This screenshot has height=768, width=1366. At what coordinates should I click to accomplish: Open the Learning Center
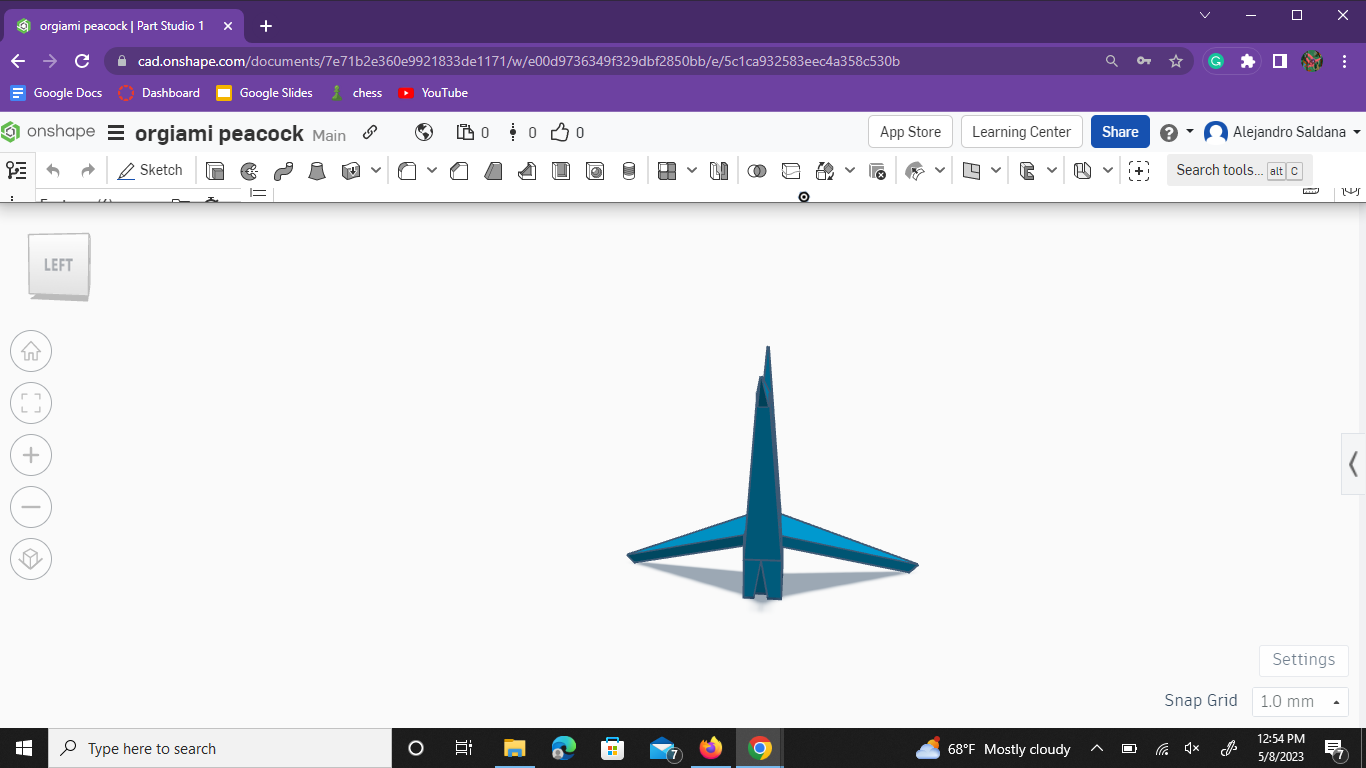(x=1021, y=131)
